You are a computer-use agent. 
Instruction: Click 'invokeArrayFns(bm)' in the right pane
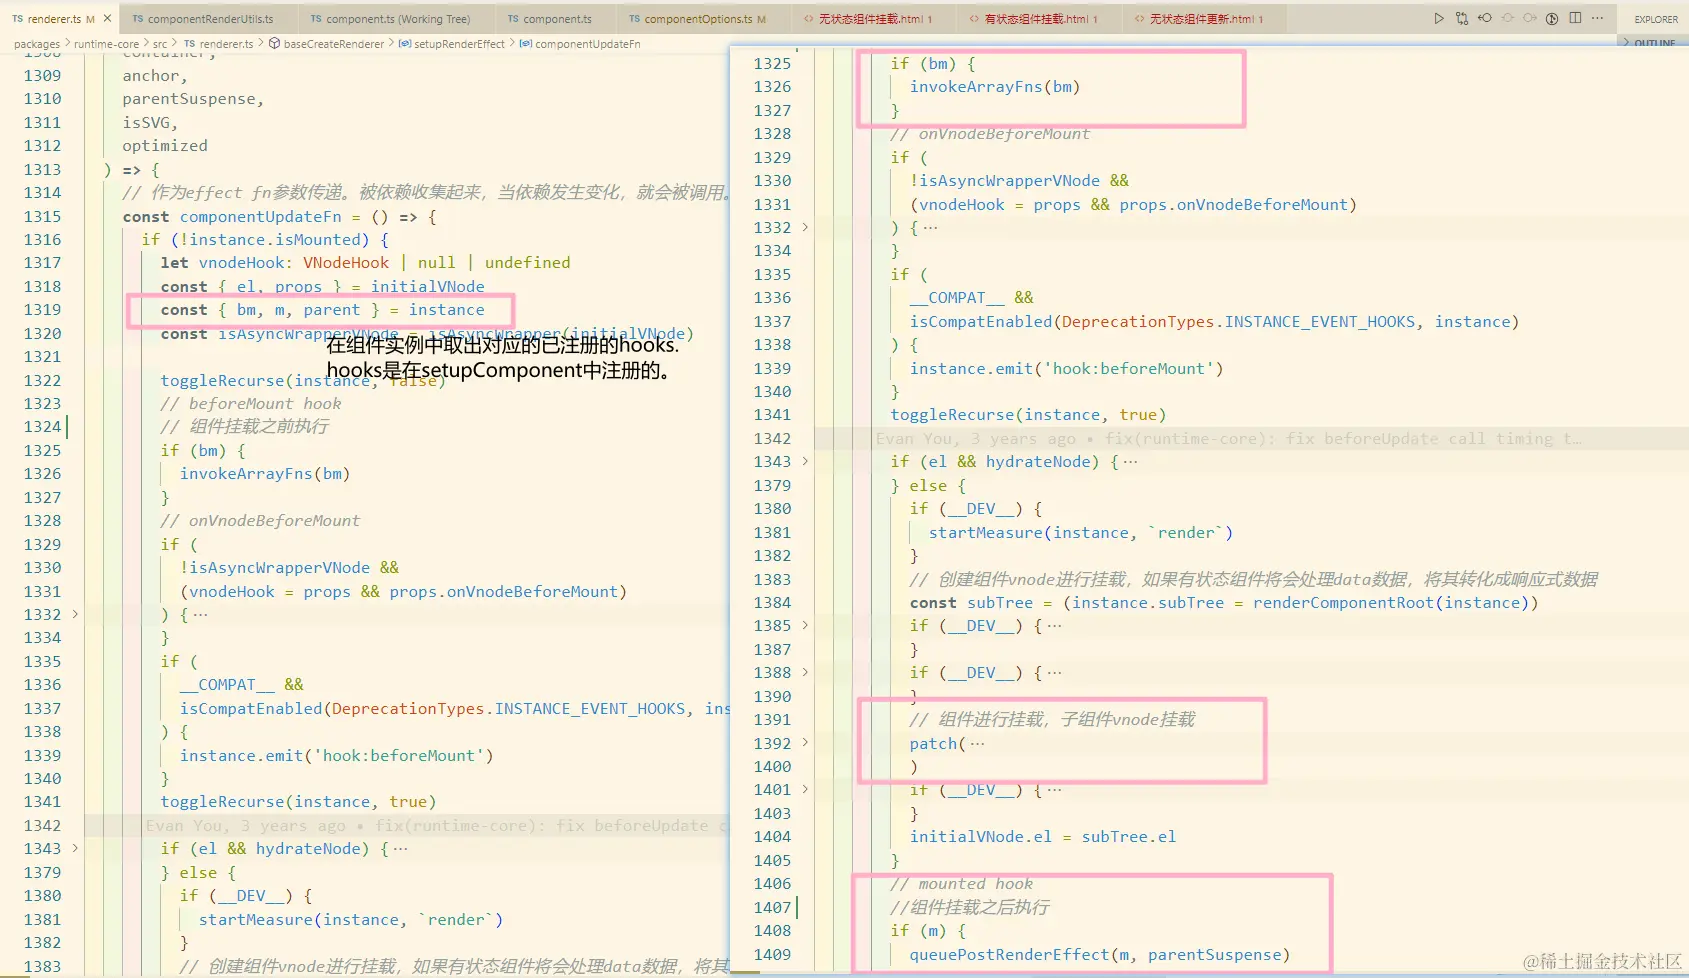[994, 87]
